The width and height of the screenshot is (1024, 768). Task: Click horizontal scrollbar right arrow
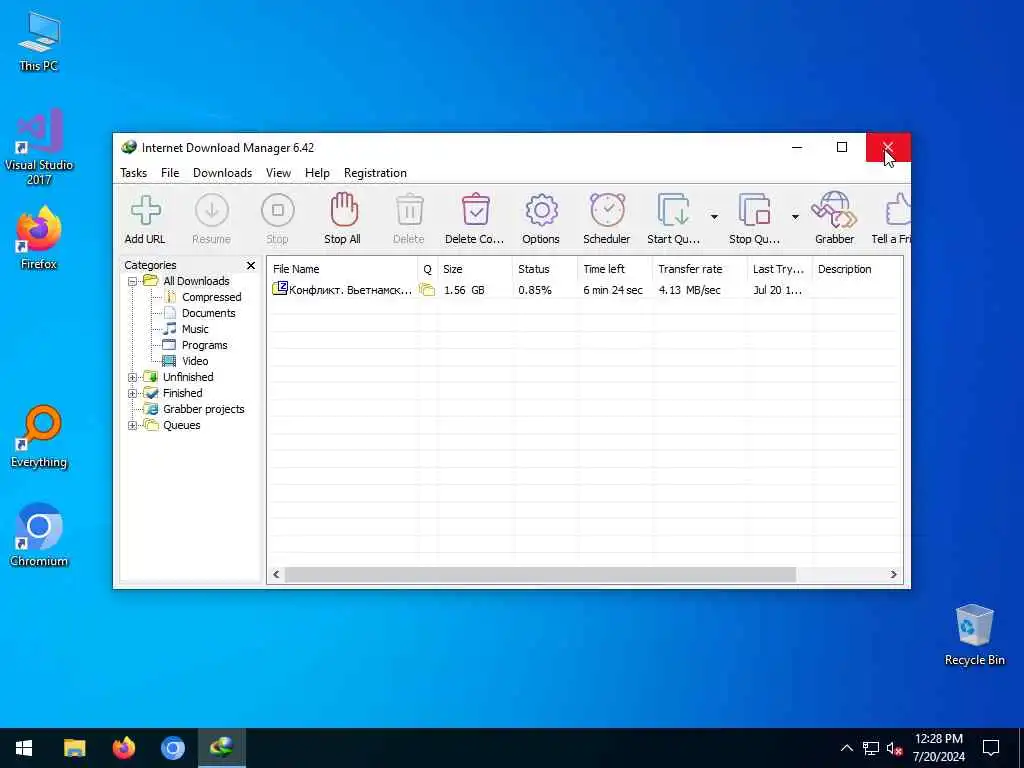(893, 575)
